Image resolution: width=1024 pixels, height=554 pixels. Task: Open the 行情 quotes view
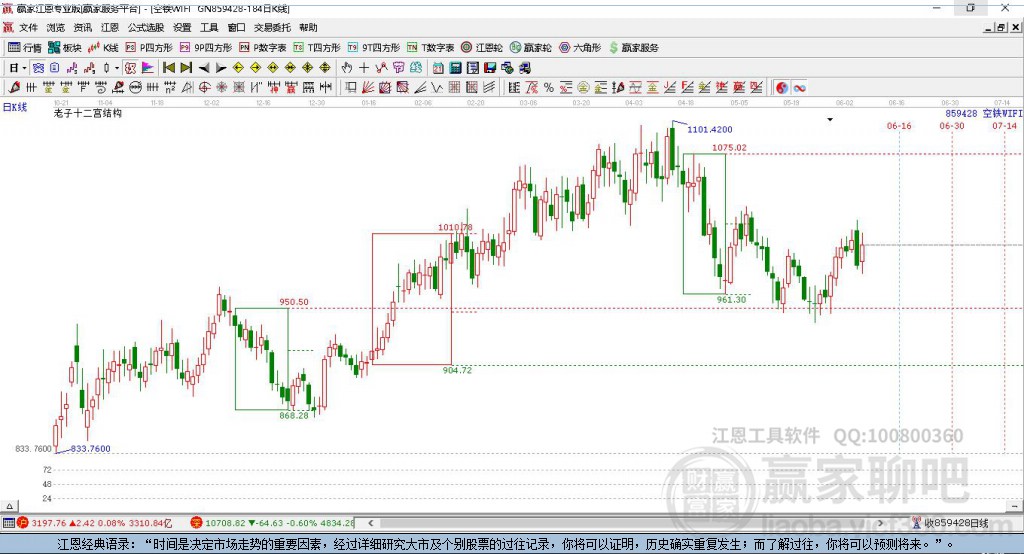pos(25,48)
